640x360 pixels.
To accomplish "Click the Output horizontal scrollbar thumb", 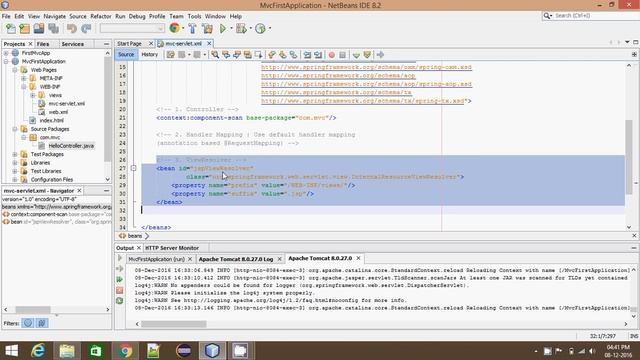I will point(173,324).
